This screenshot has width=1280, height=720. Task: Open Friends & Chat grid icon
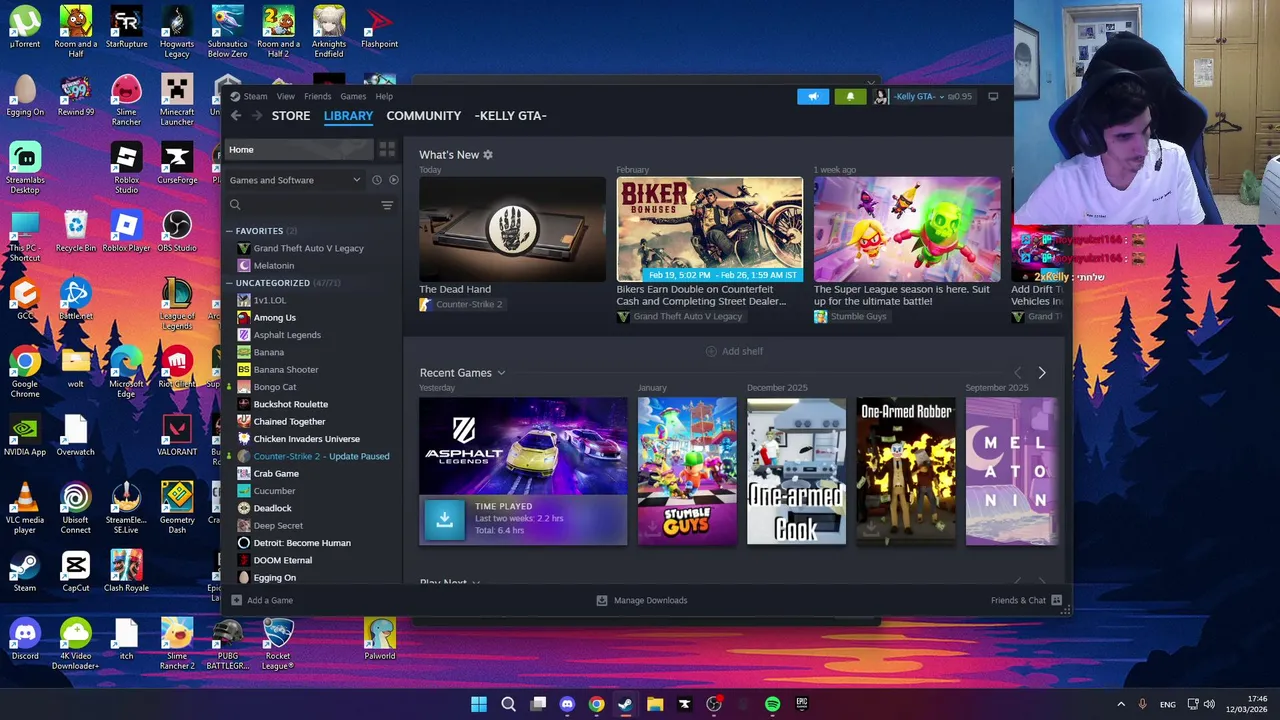click(1056, 600)
